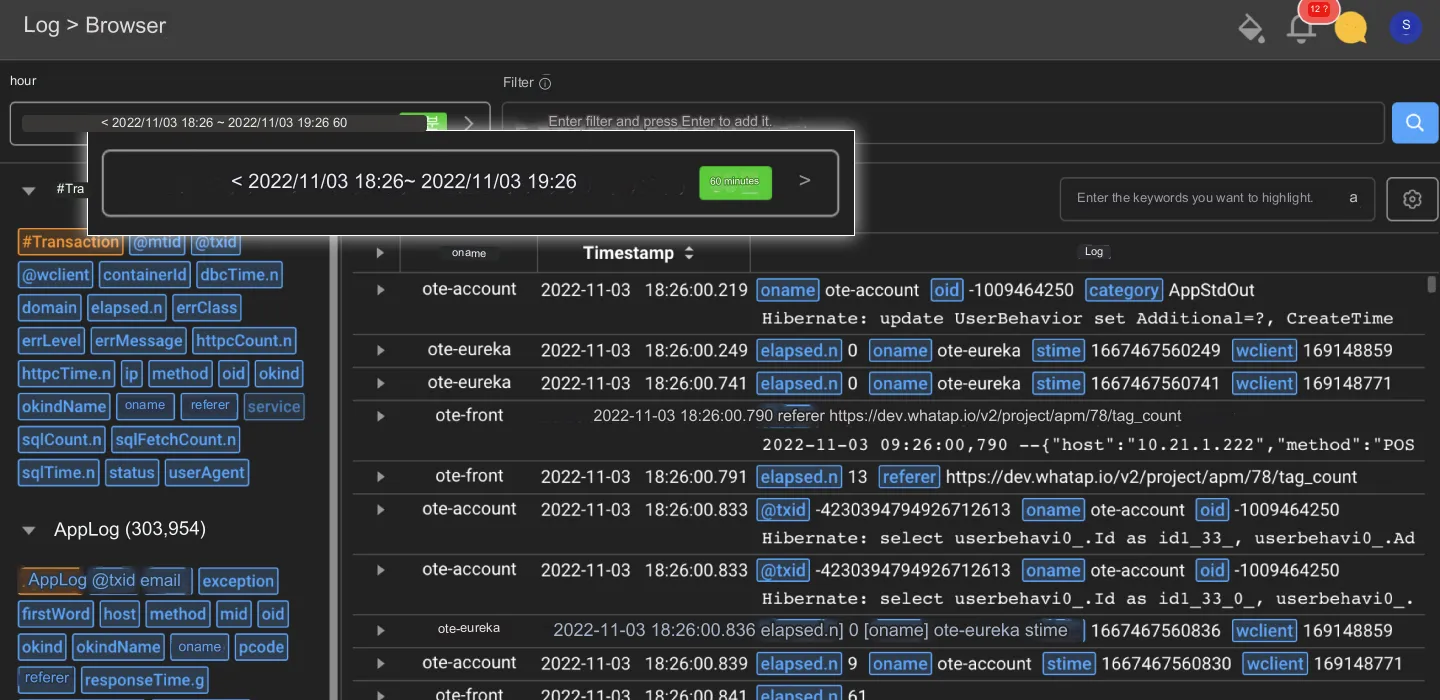Open the yellow chat bubble icon
The width and height of the screenshot is (1440, 700).
point(1351,28)
